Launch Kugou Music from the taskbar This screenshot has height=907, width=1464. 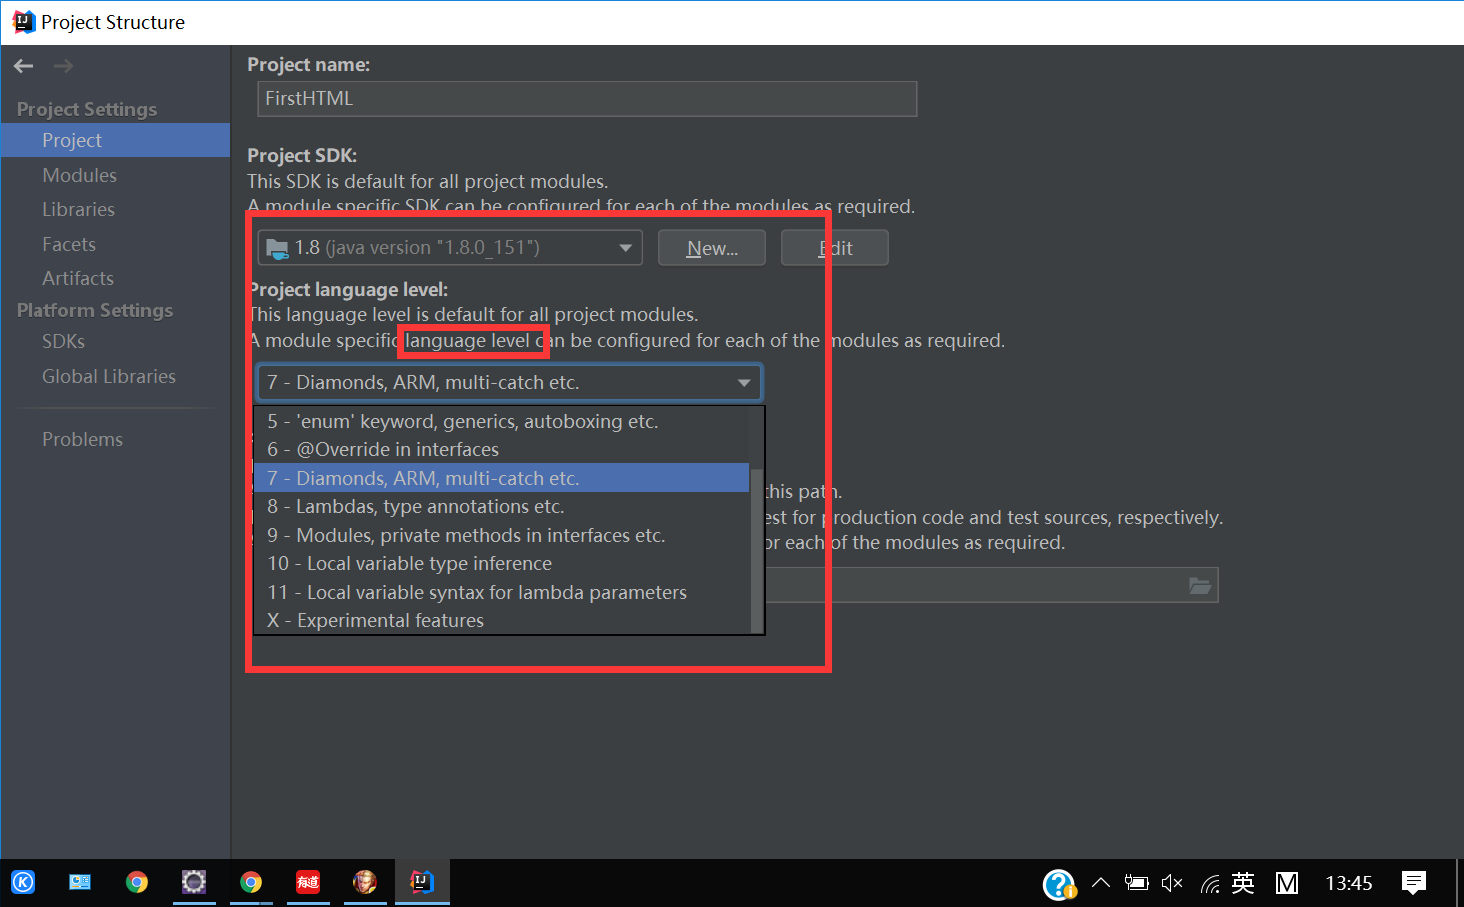pyautogui.click(x=22, y=882)
